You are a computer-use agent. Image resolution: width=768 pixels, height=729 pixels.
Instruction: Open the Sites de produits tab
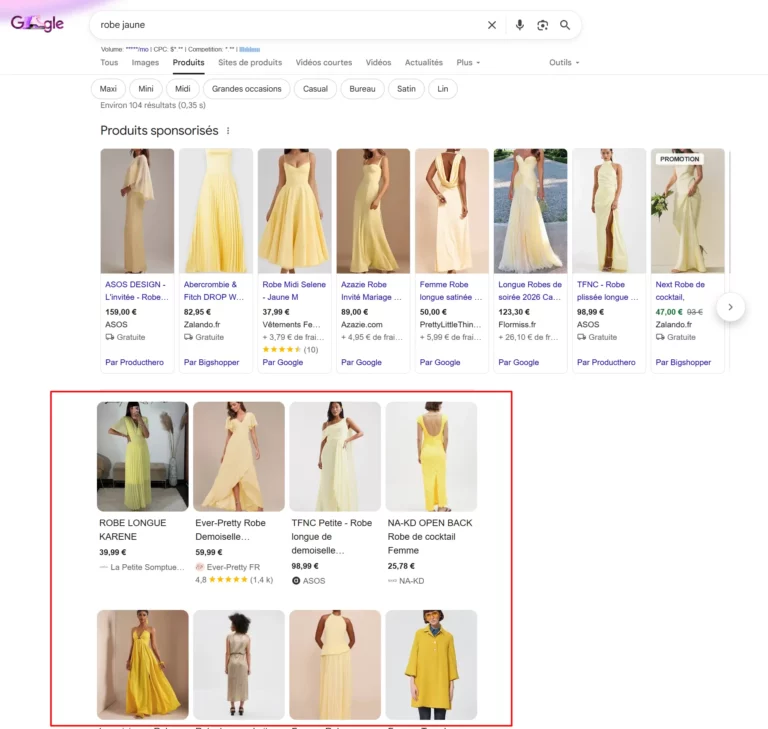250,63
